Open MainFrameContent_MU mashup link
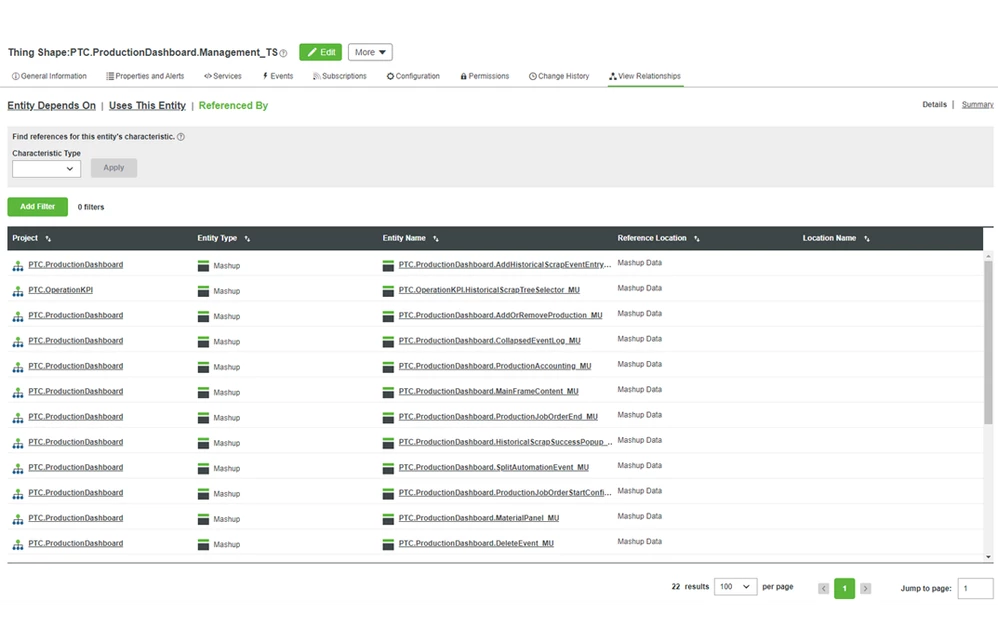Image resolution: width=998 pixels, height=643 pixels. coord(488,392)
